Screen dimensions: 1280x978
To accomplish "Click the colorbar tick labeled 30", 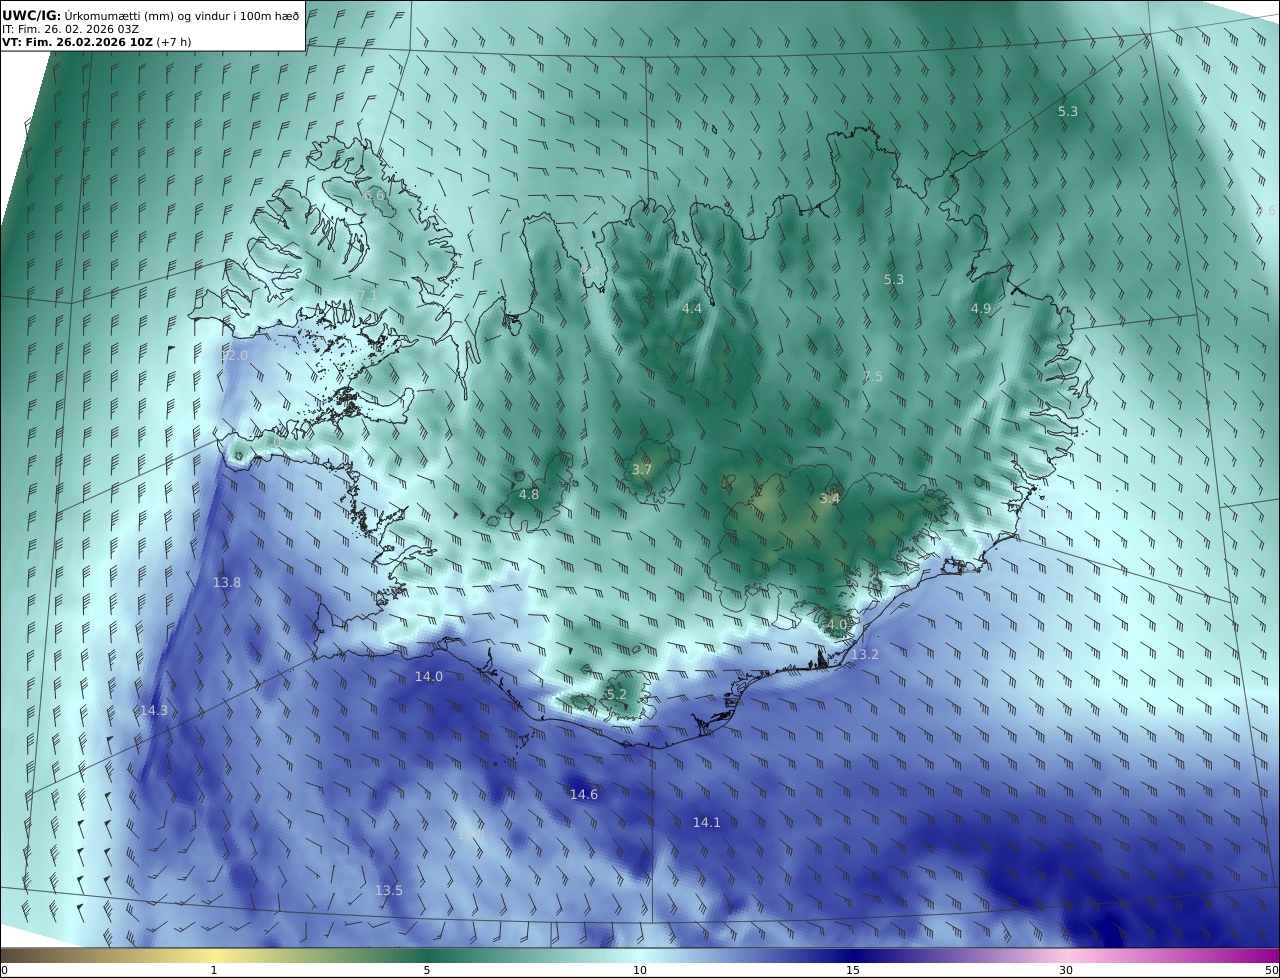I will (1066, 970).
